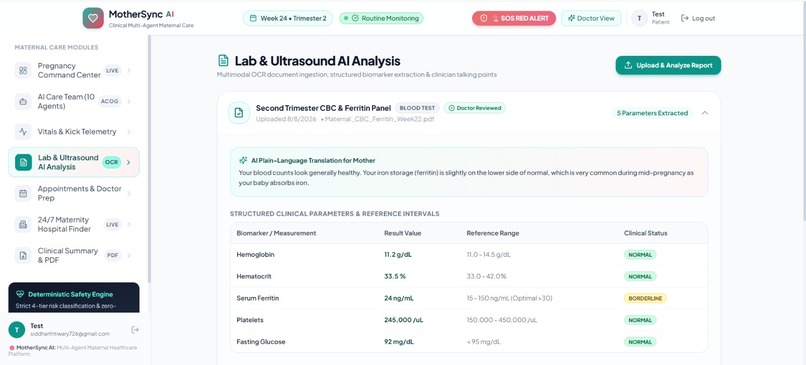The height and width of the screenshot is (365, 806).
Task: Open 24/7 Maternity Hospital Finder module
Action: click(x=74, y=224)
